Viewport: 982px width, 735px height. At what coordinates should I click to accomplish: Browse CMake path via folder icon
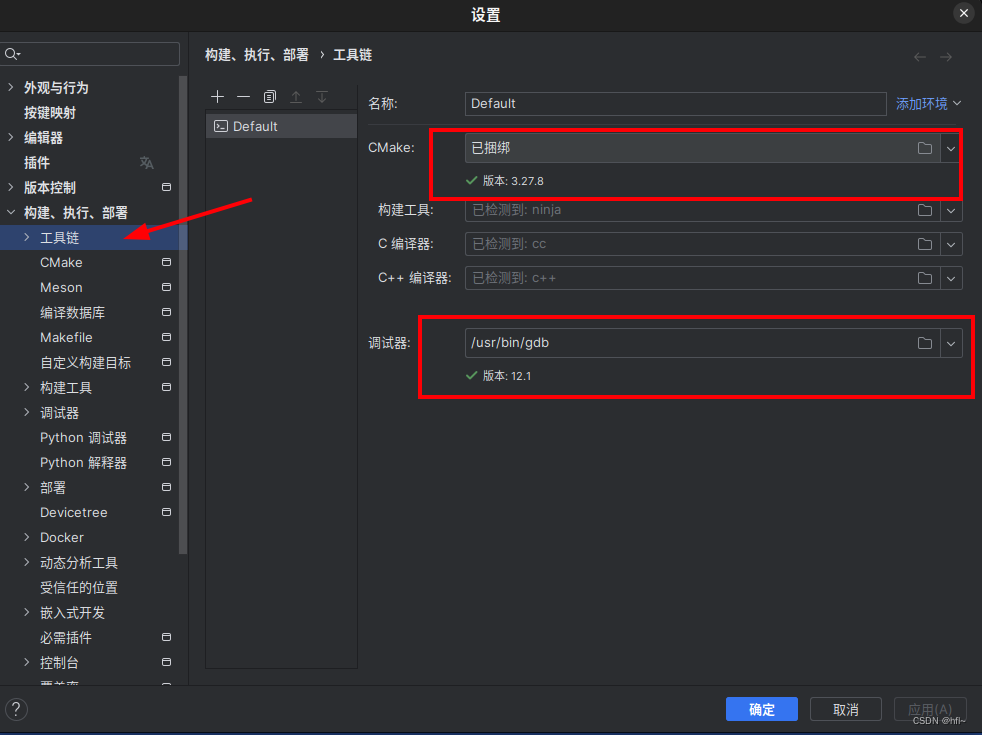924,147
